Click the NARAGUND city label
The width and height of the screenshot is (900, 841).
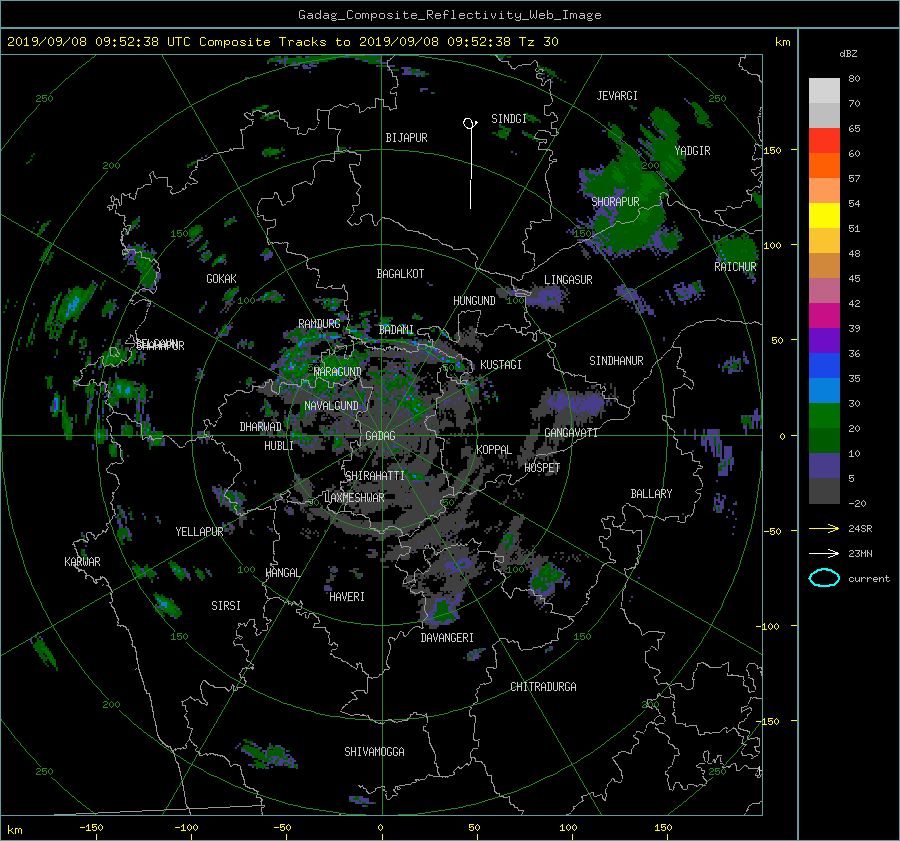coord(337,372)
